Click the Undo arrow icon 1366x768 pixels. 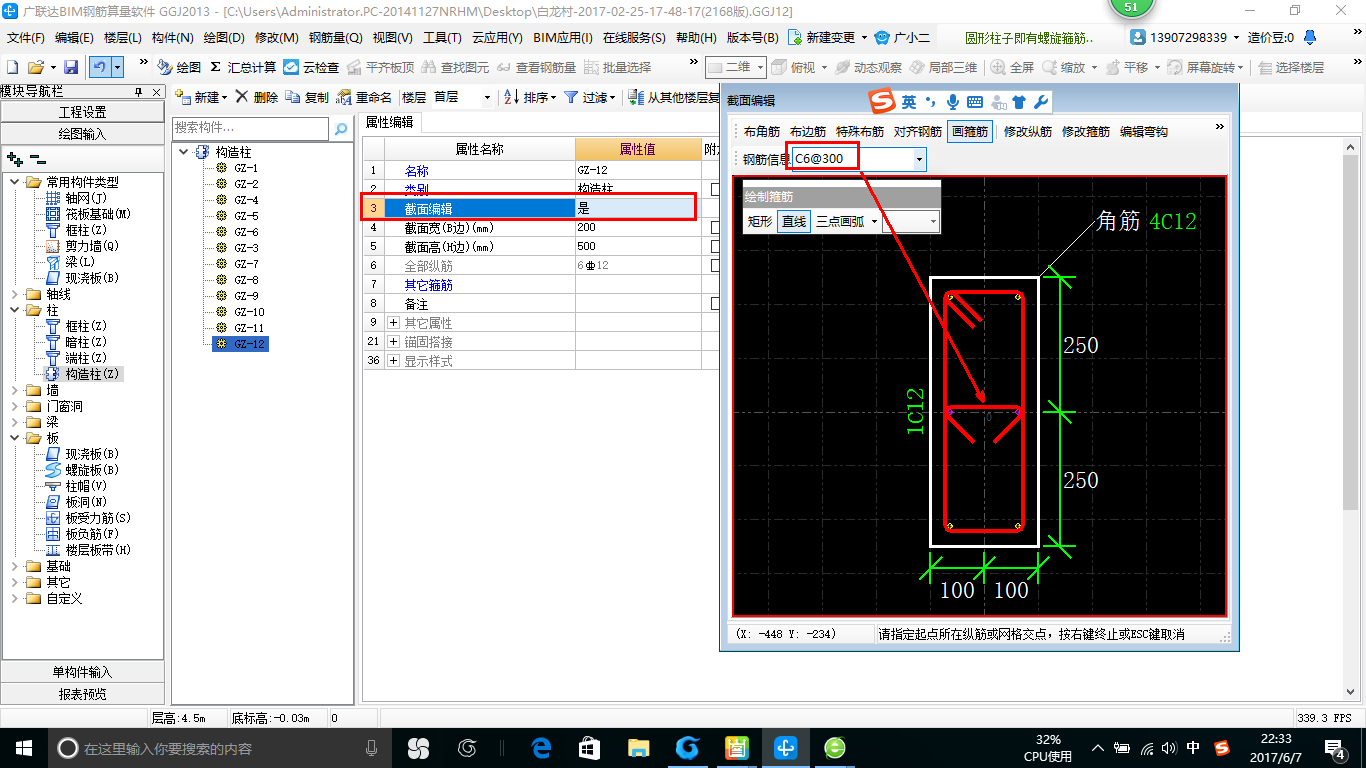(99, 67)
